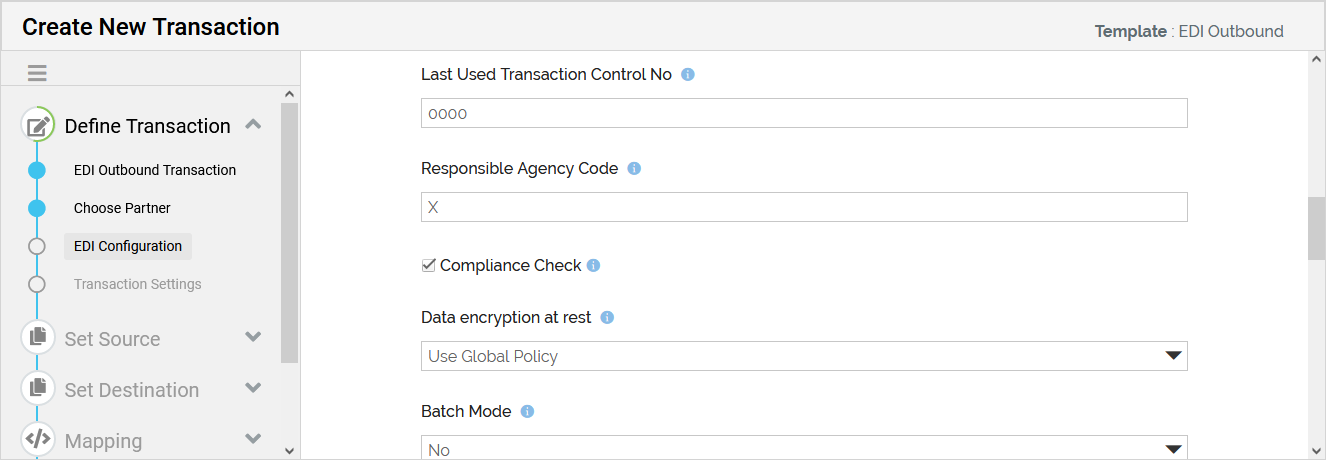Click info icon next to Compliance Check

pyautogui.click(x=593, y=265)
